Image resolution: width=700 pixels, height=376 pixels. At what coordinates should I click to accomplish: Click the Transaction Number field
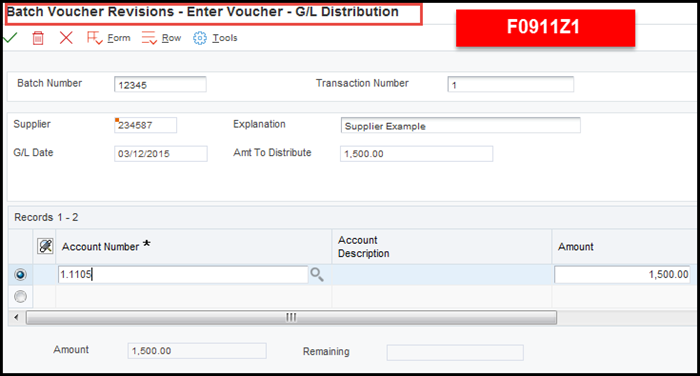[511, 84]
